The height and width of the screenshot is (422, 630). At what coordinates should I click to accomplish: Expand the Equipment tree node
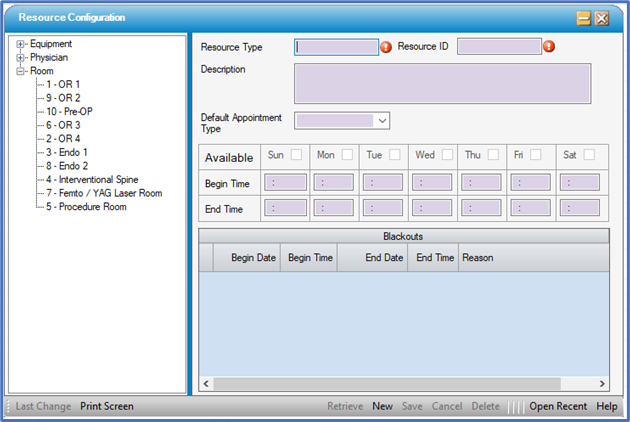pos(21,45)
